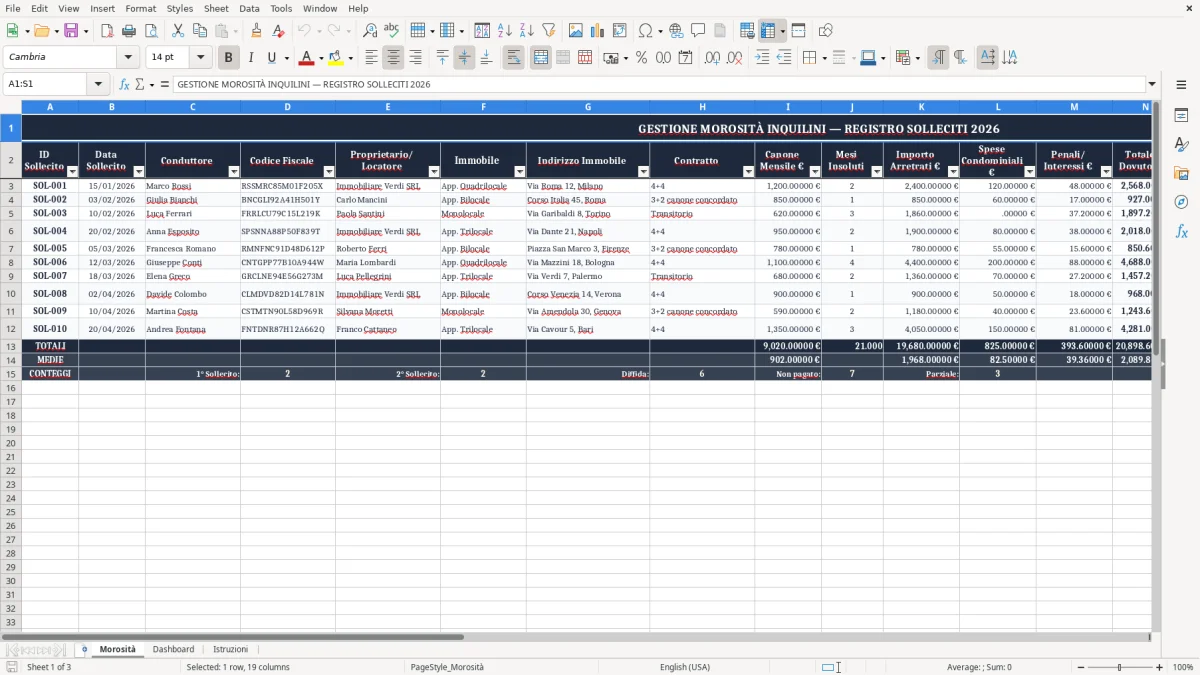Clone formatting with the paintbrush icon
Screen dimensions: 1200x675
click(x=256, y=31)
